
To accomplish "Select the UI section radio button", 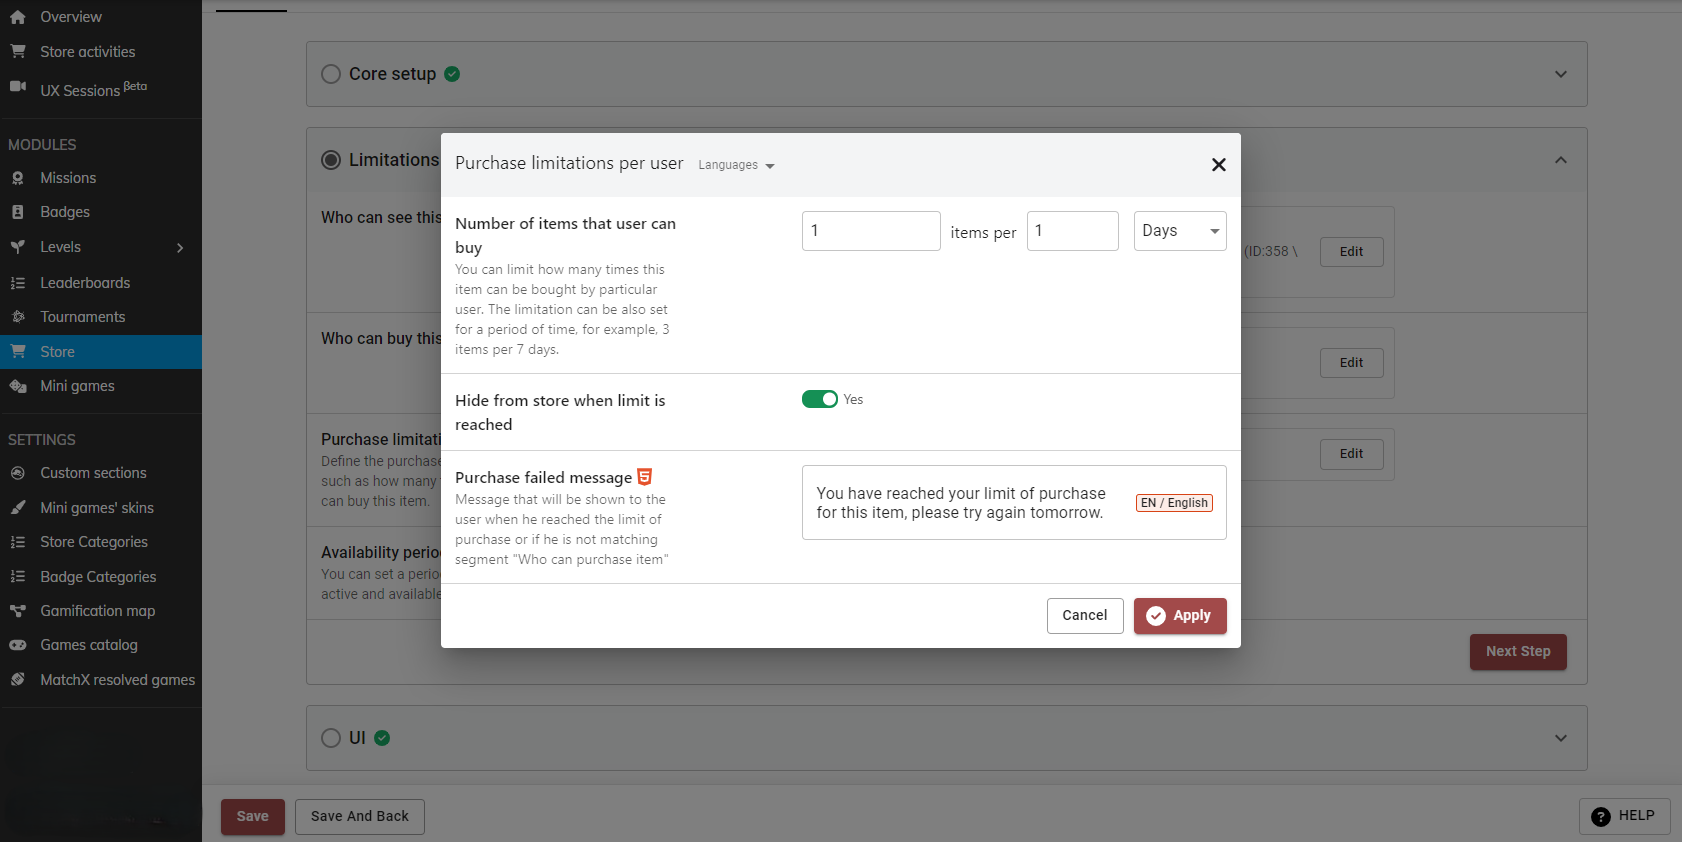I will coord(331,738).
